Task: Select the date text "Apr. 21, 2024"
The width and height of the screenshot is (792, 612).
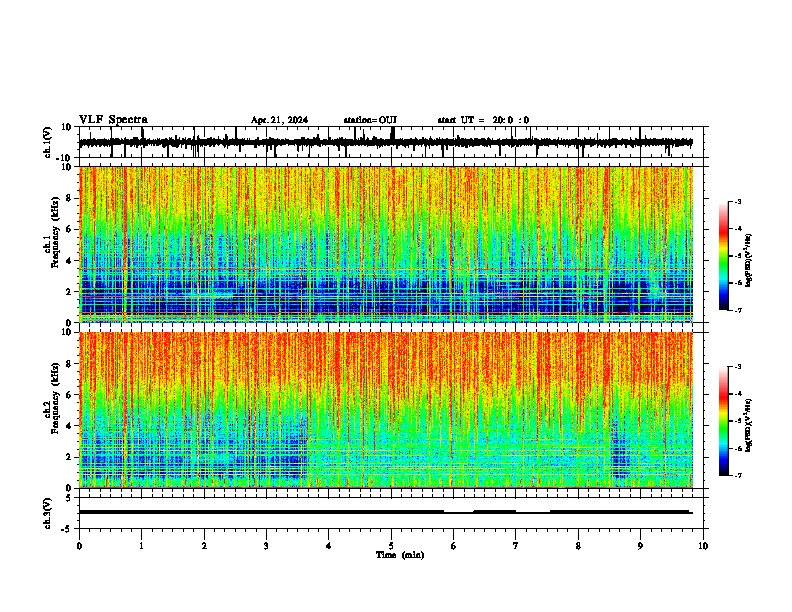Action: [279, 120]
